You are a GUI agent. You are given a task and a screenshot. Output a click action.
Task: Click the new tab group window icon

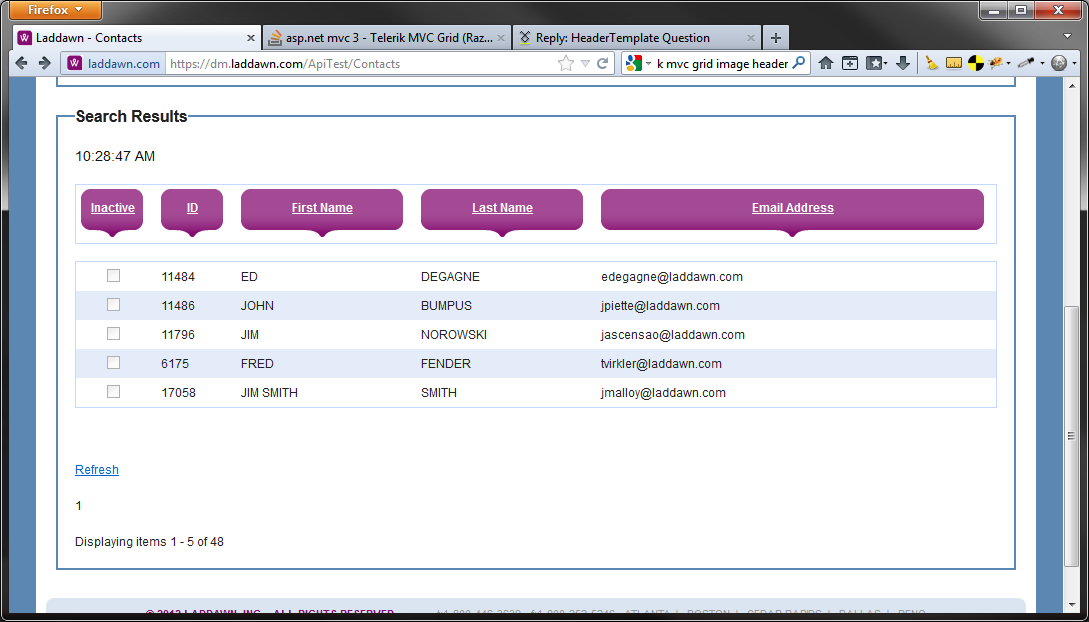850,63
